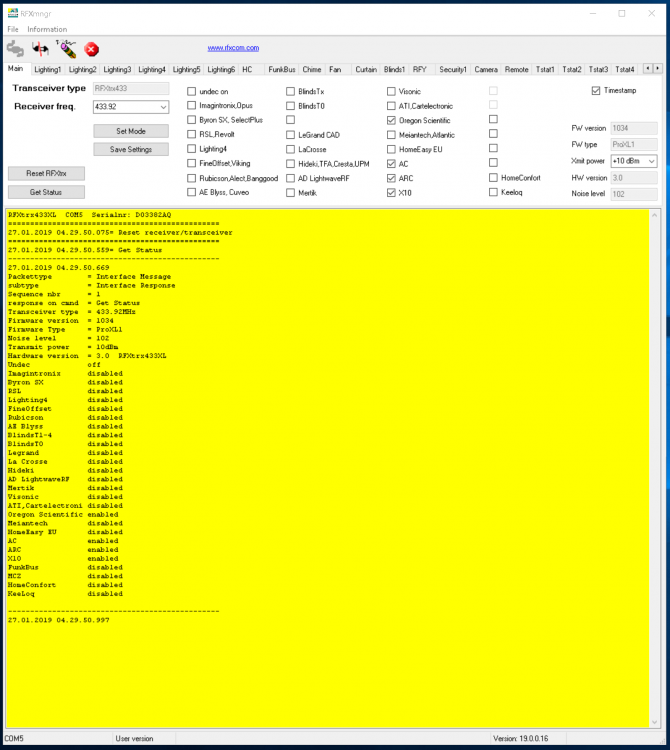670x750 pixels.
Task: Click the disconnect icon in toolbar
Action: [x=42, y=48]
